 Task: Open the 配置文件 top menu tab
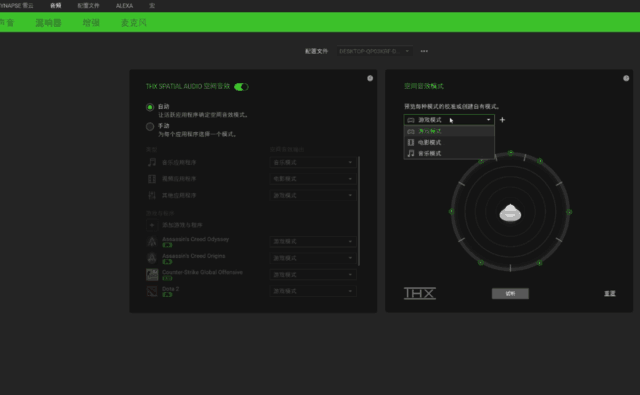click(88, 5)
